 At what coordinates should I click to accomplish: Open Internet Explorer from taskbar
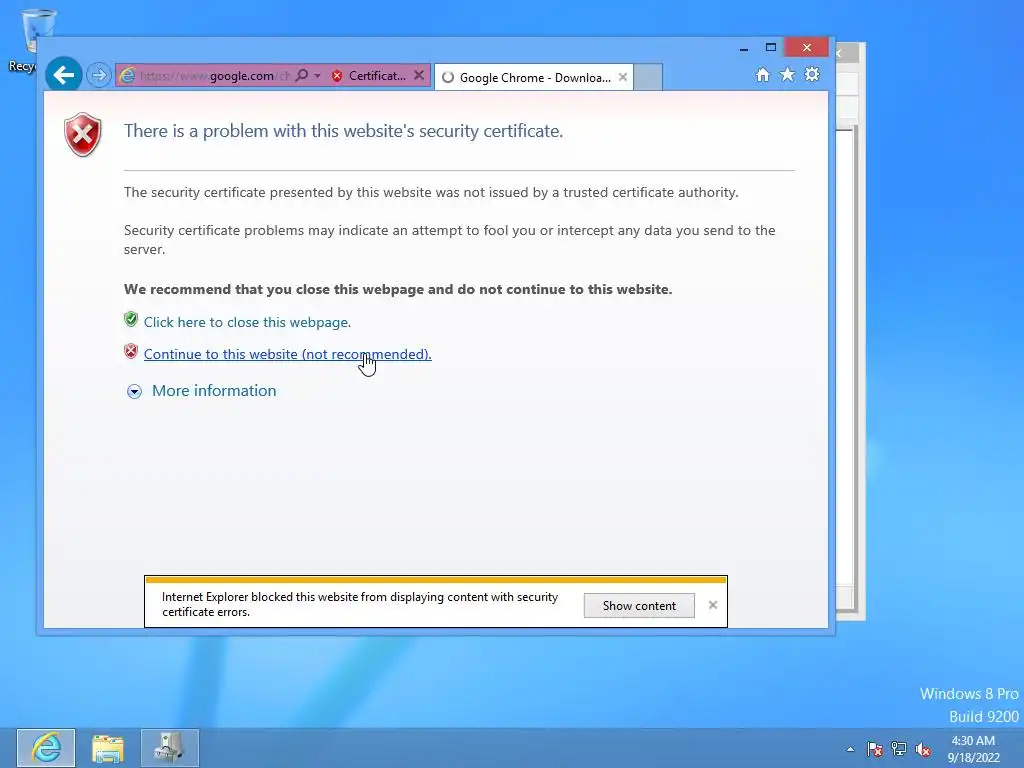click(46, 748)
